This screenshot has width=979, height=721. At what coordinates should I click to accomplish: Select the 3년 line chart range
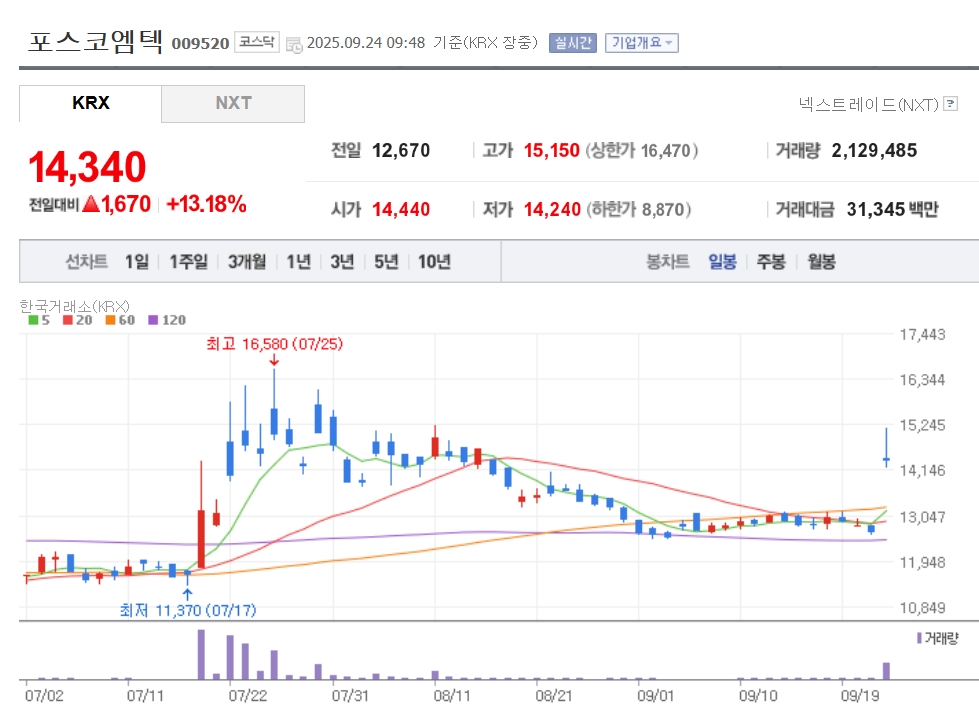point(342,262)
